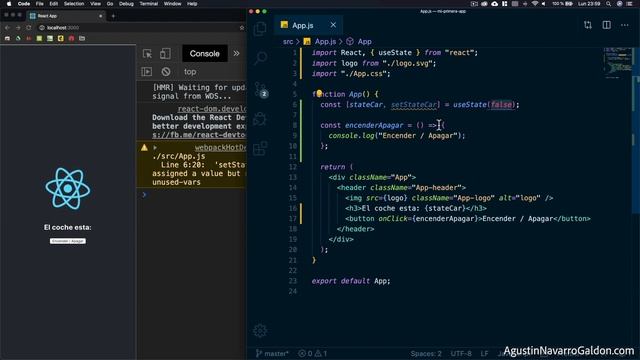Image resolution: width=640 pixels, height=360 pixels.
Task: Click the Wi-Fi status icon
Action: tap(534, 4)
